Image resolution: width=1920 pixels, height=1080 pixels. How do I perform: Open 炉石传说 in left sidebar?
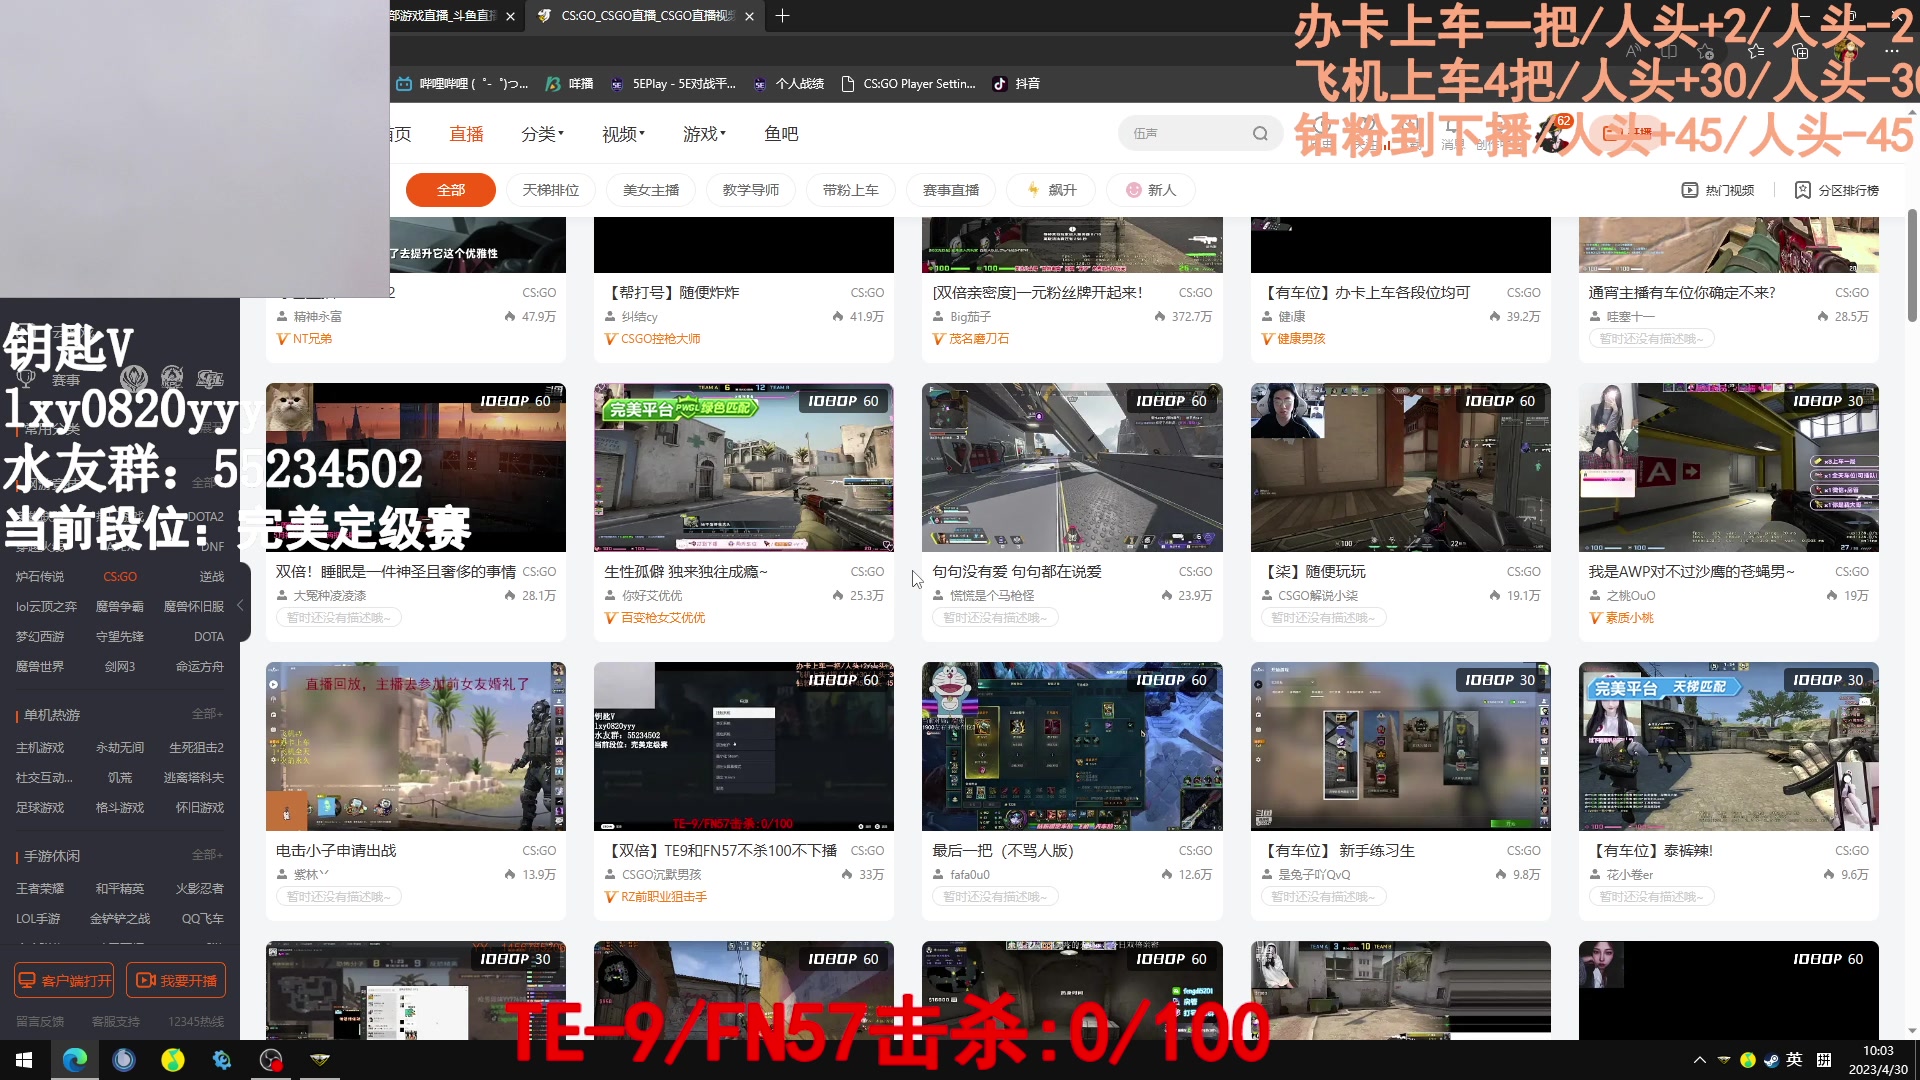(x=40, y=577)
